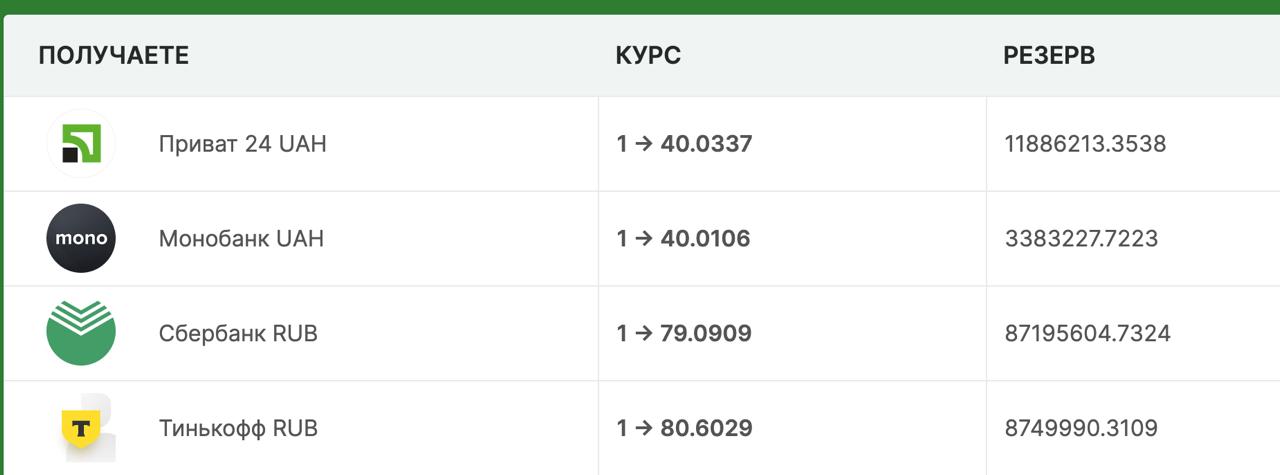
Task: Click the Privat 24 green logo icon
Action: [81, 144]
